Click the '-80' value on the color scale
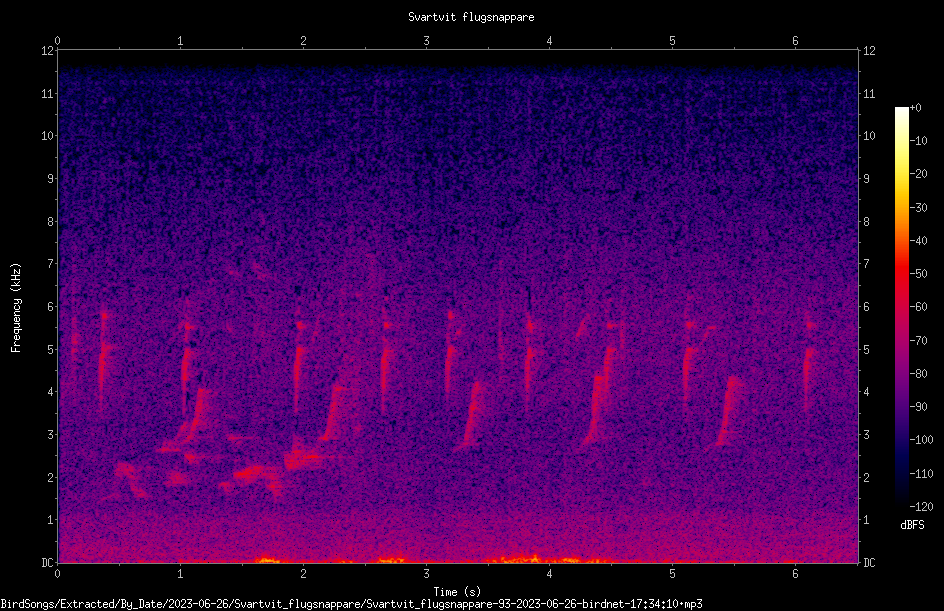The image size is (944, 611). (918, 373)
